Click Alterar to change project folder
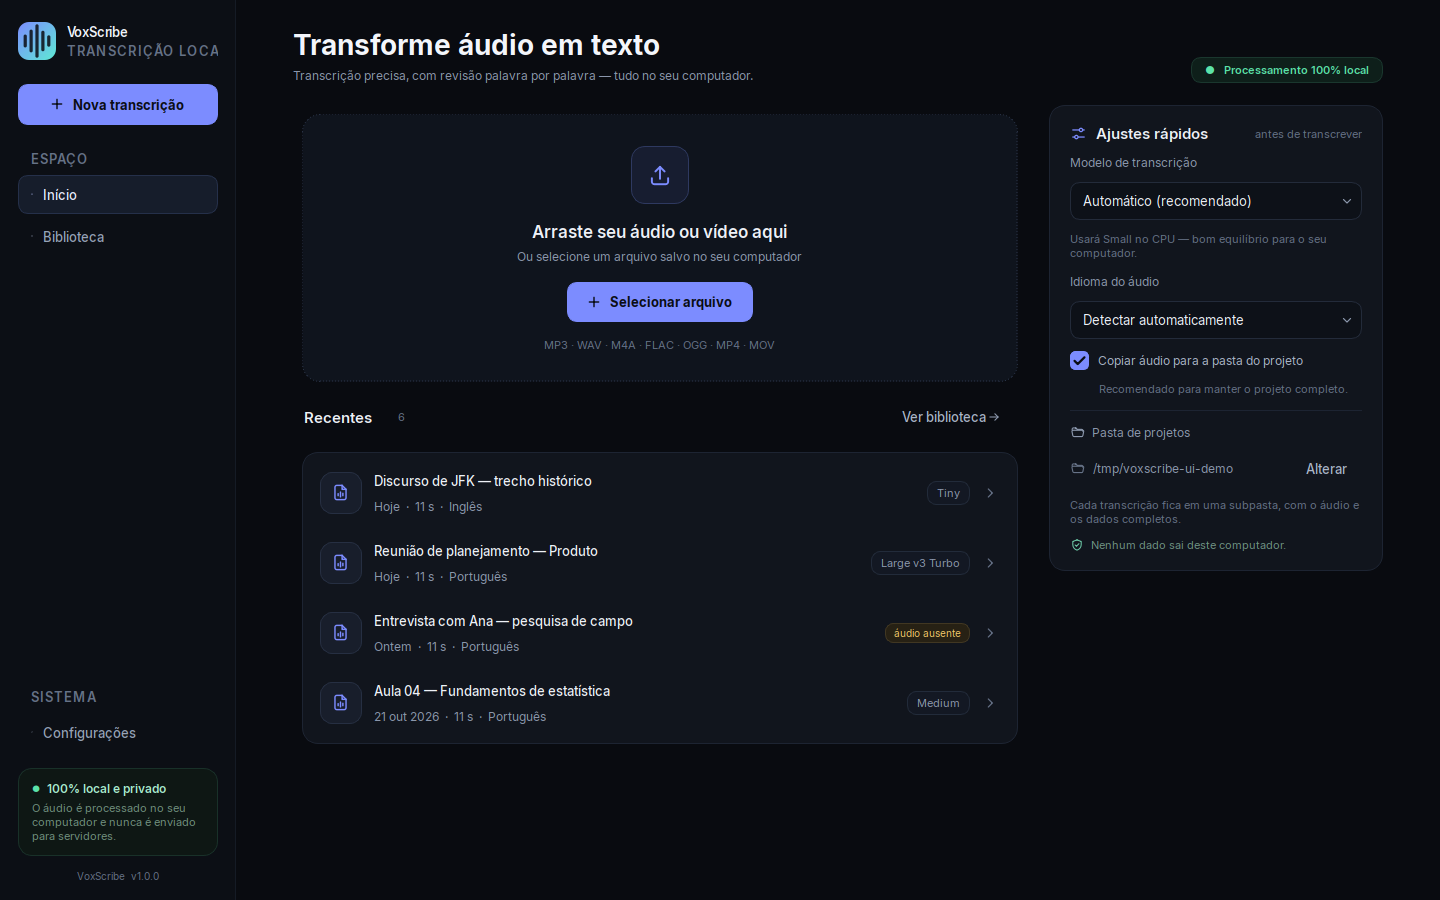The image size is (1440, 900). [1326, 469]
